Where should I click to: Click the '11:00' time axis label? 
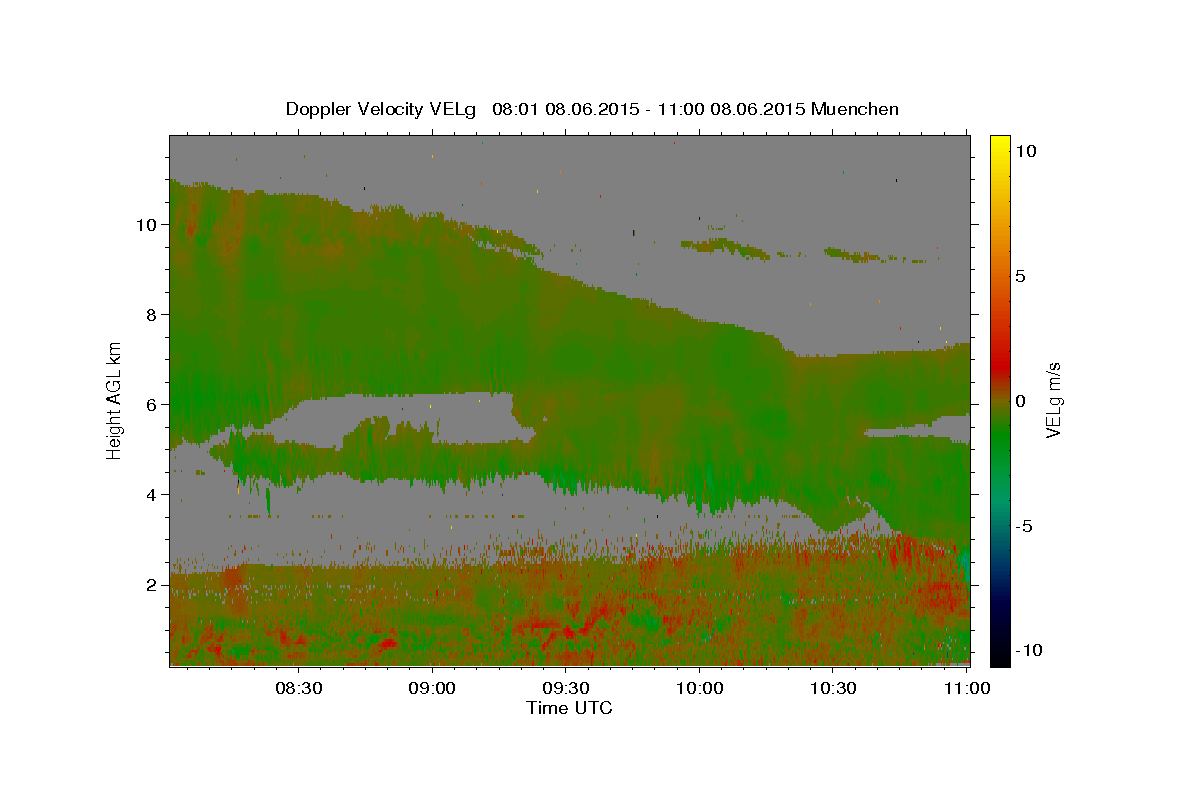pos(966,688)
